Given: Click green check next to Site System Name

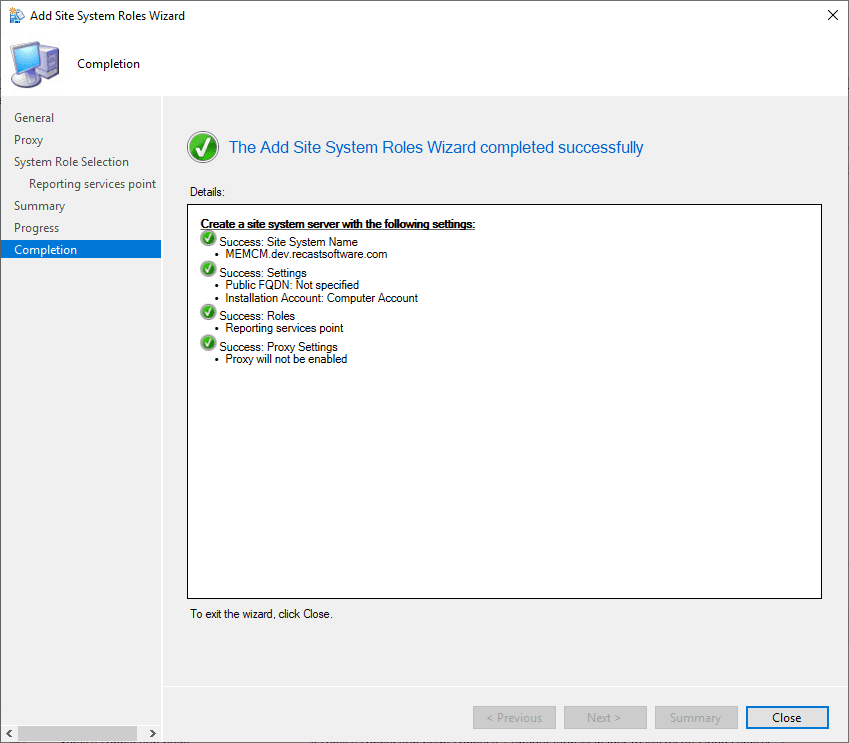Looking at the screenshot, I should point(208,239).
